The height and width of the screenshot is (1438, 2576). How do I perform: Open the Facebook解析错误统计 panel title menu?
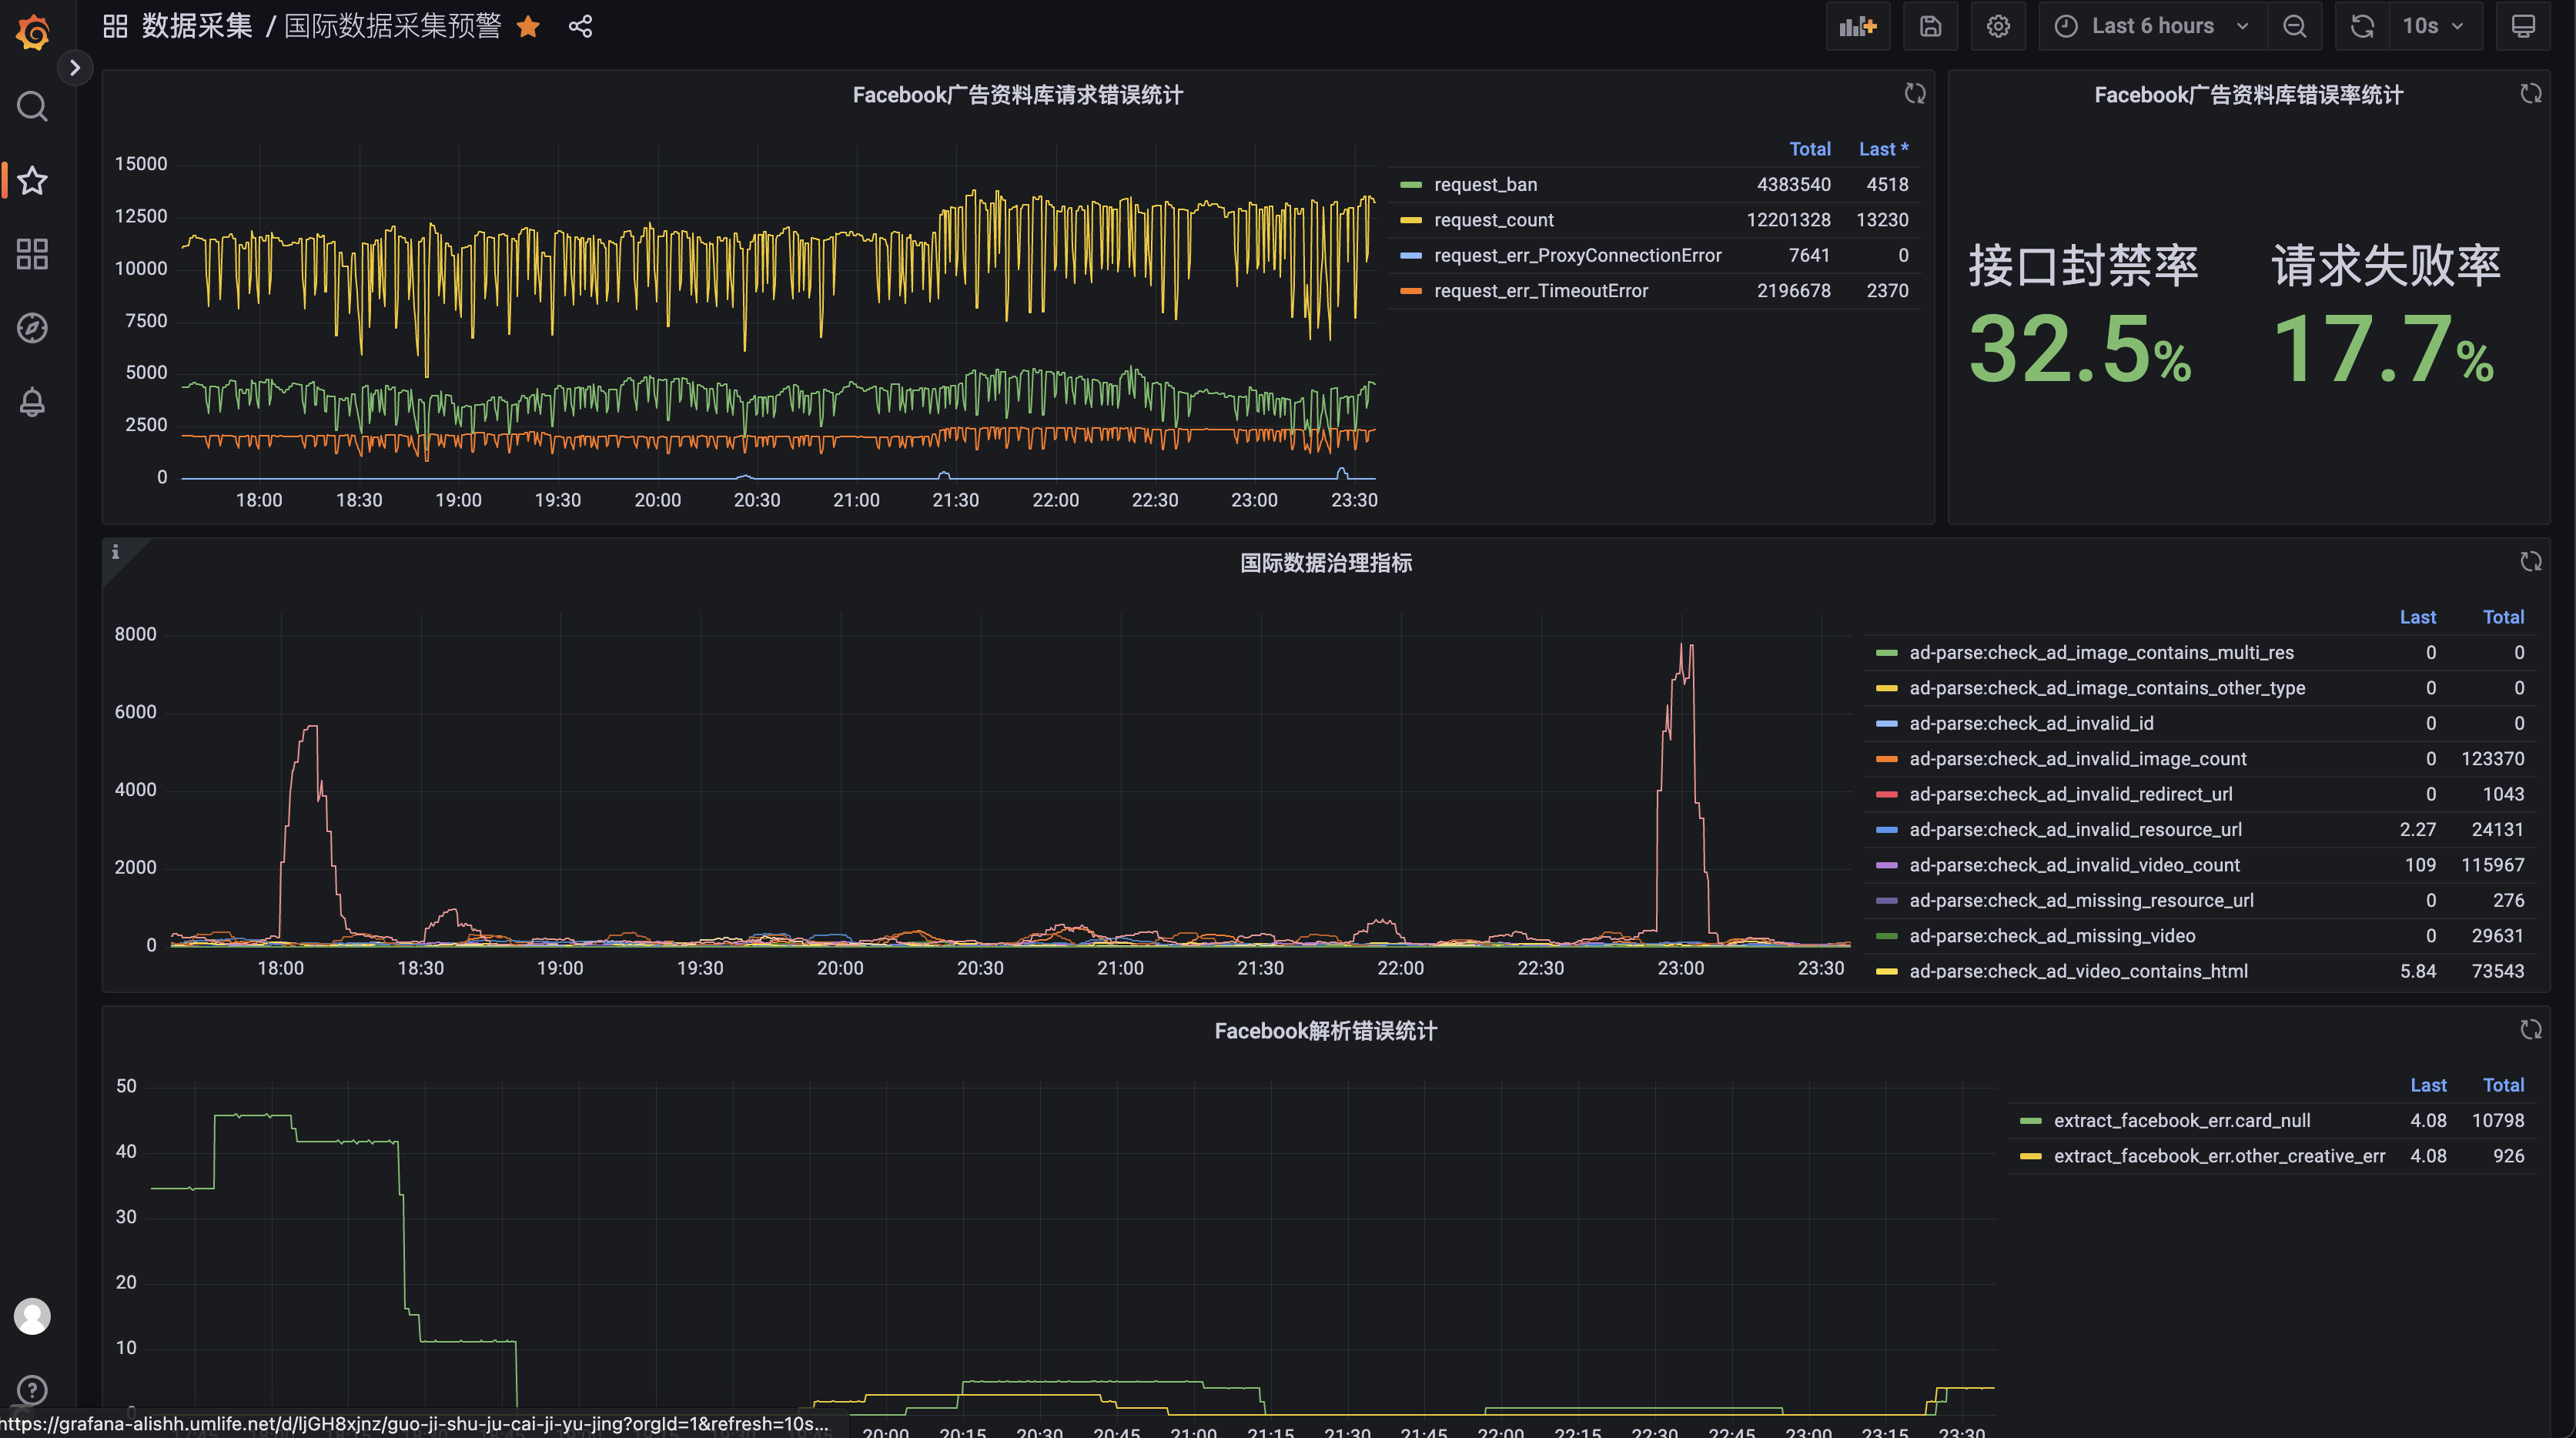coord(1326,1031)
